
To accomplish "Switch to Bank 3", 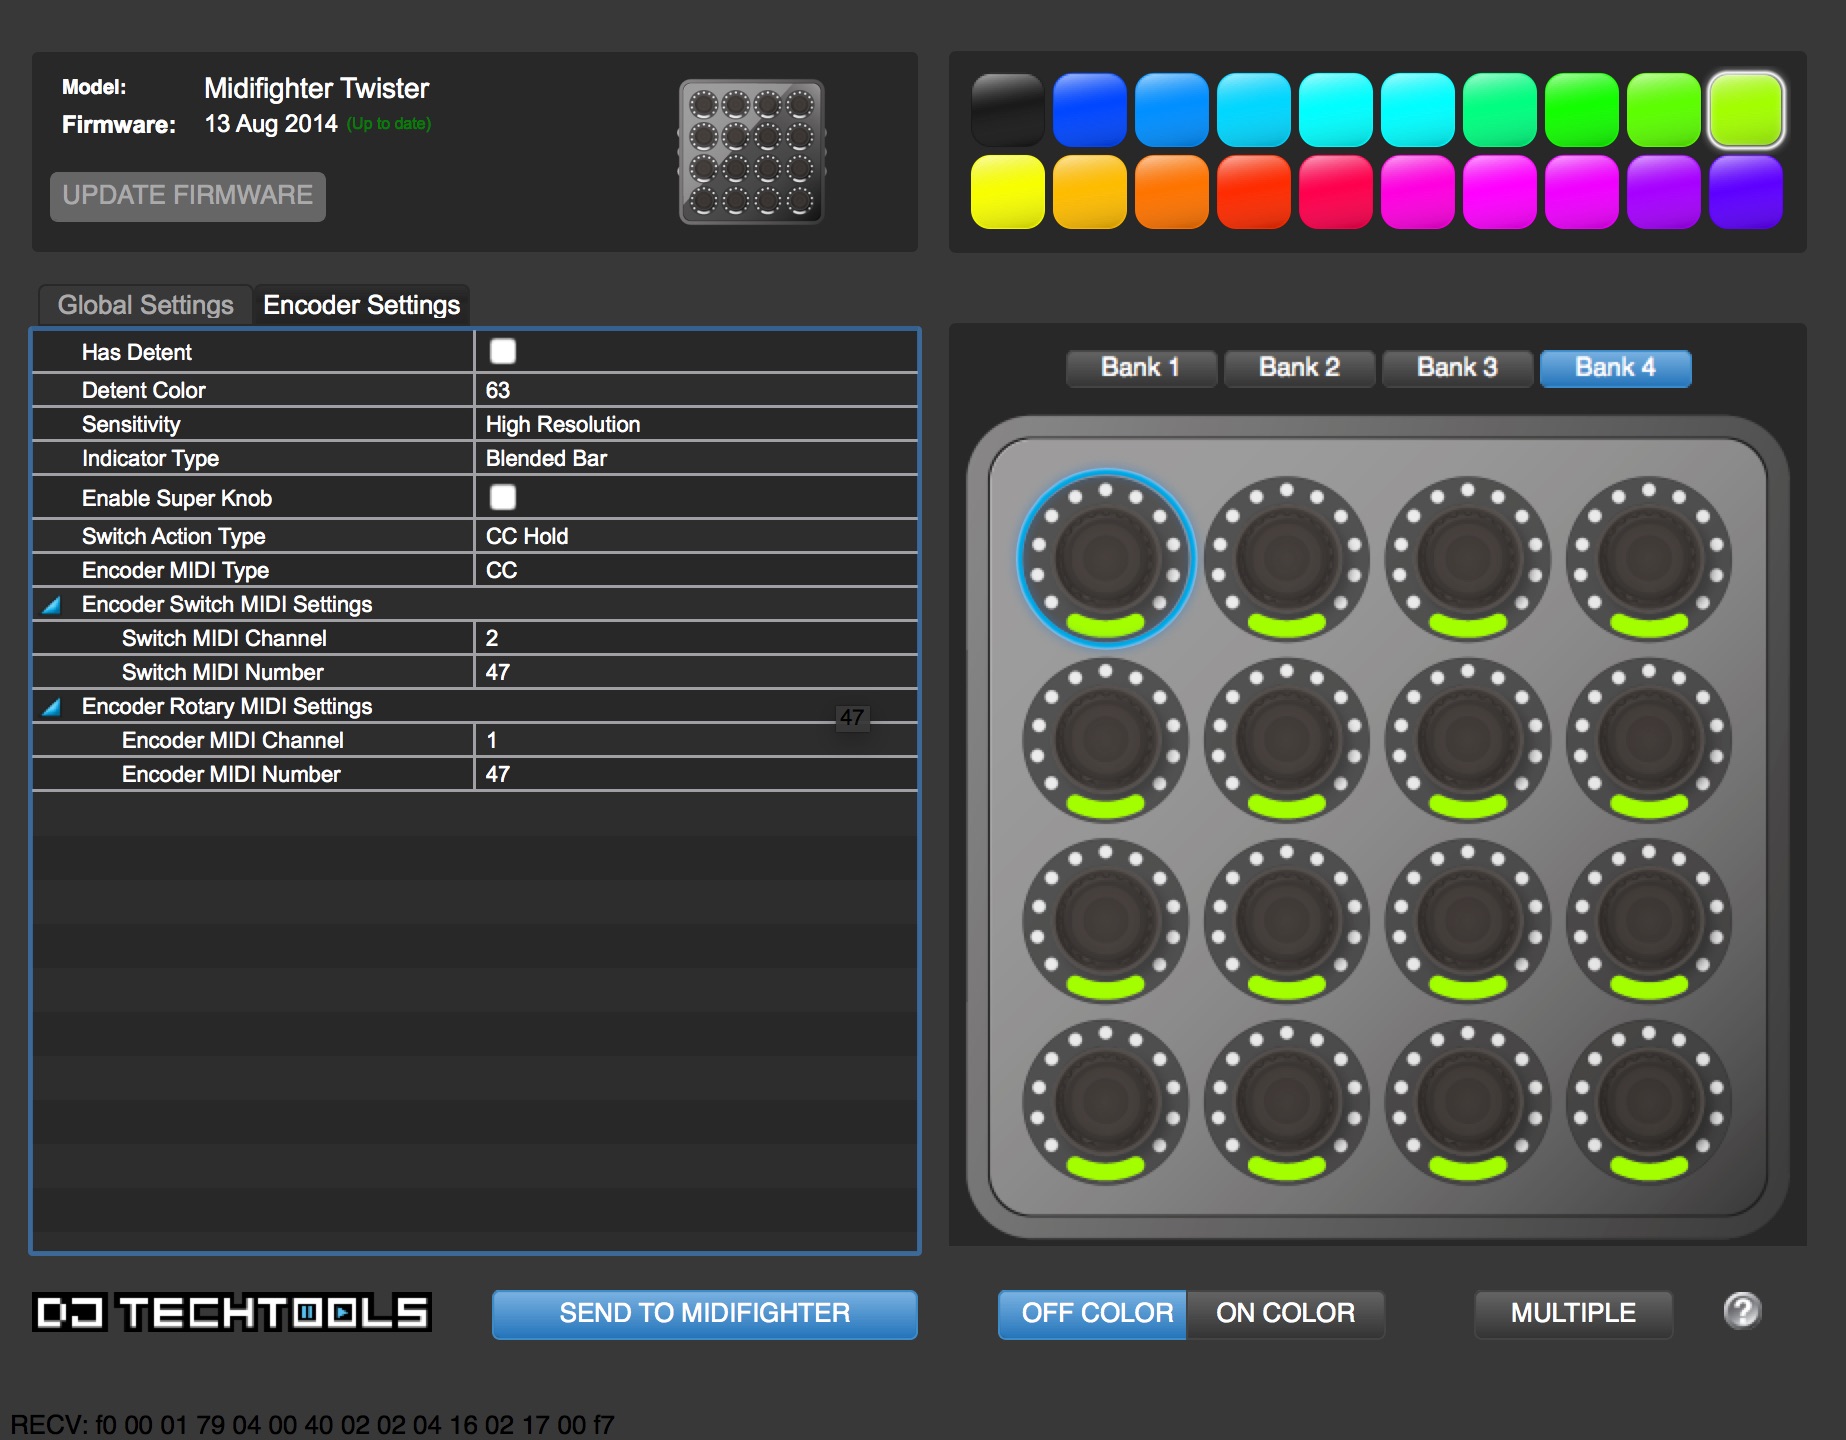I will [x=1457, y=368].
